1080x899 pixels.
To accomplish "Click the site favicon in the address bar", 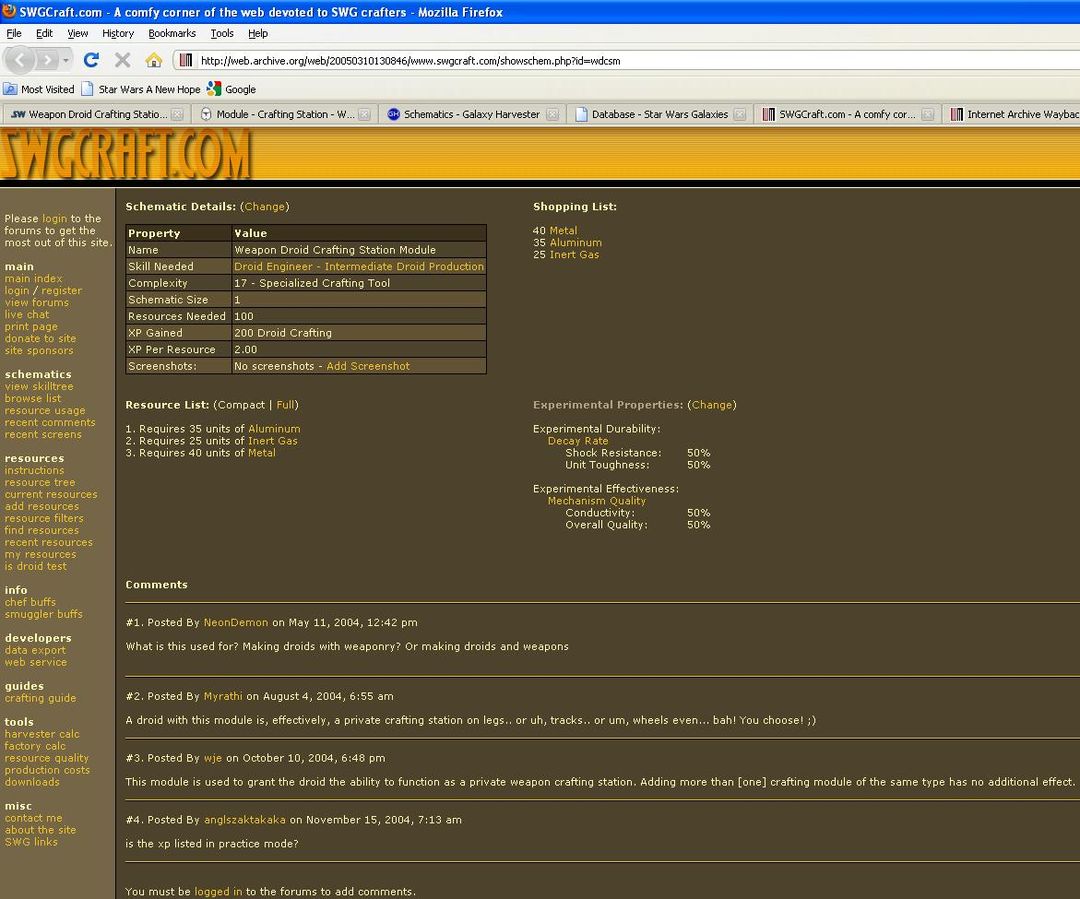I will click(x=185, y=60).
